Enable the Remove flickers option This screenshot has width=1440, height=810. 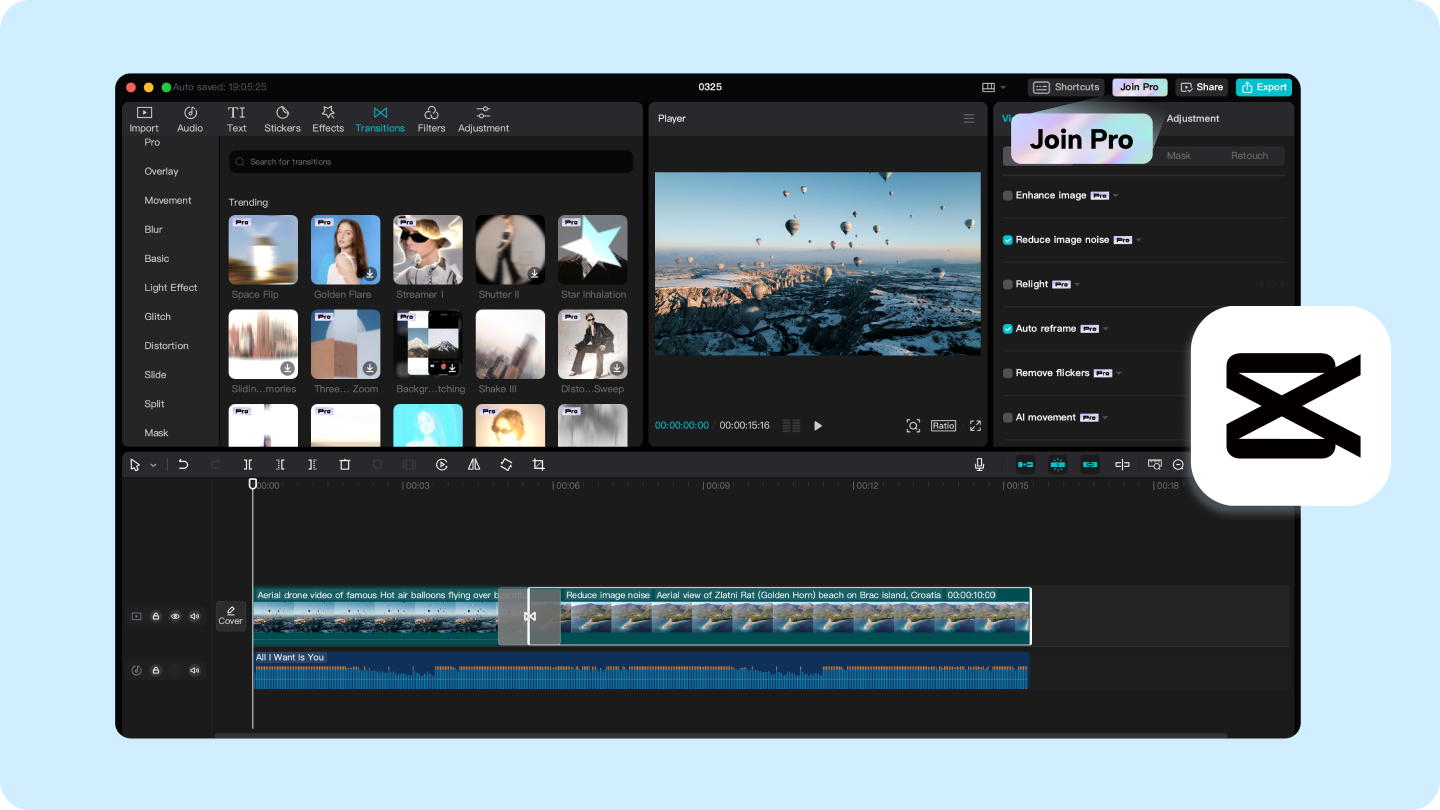(x=1007, y=372)
